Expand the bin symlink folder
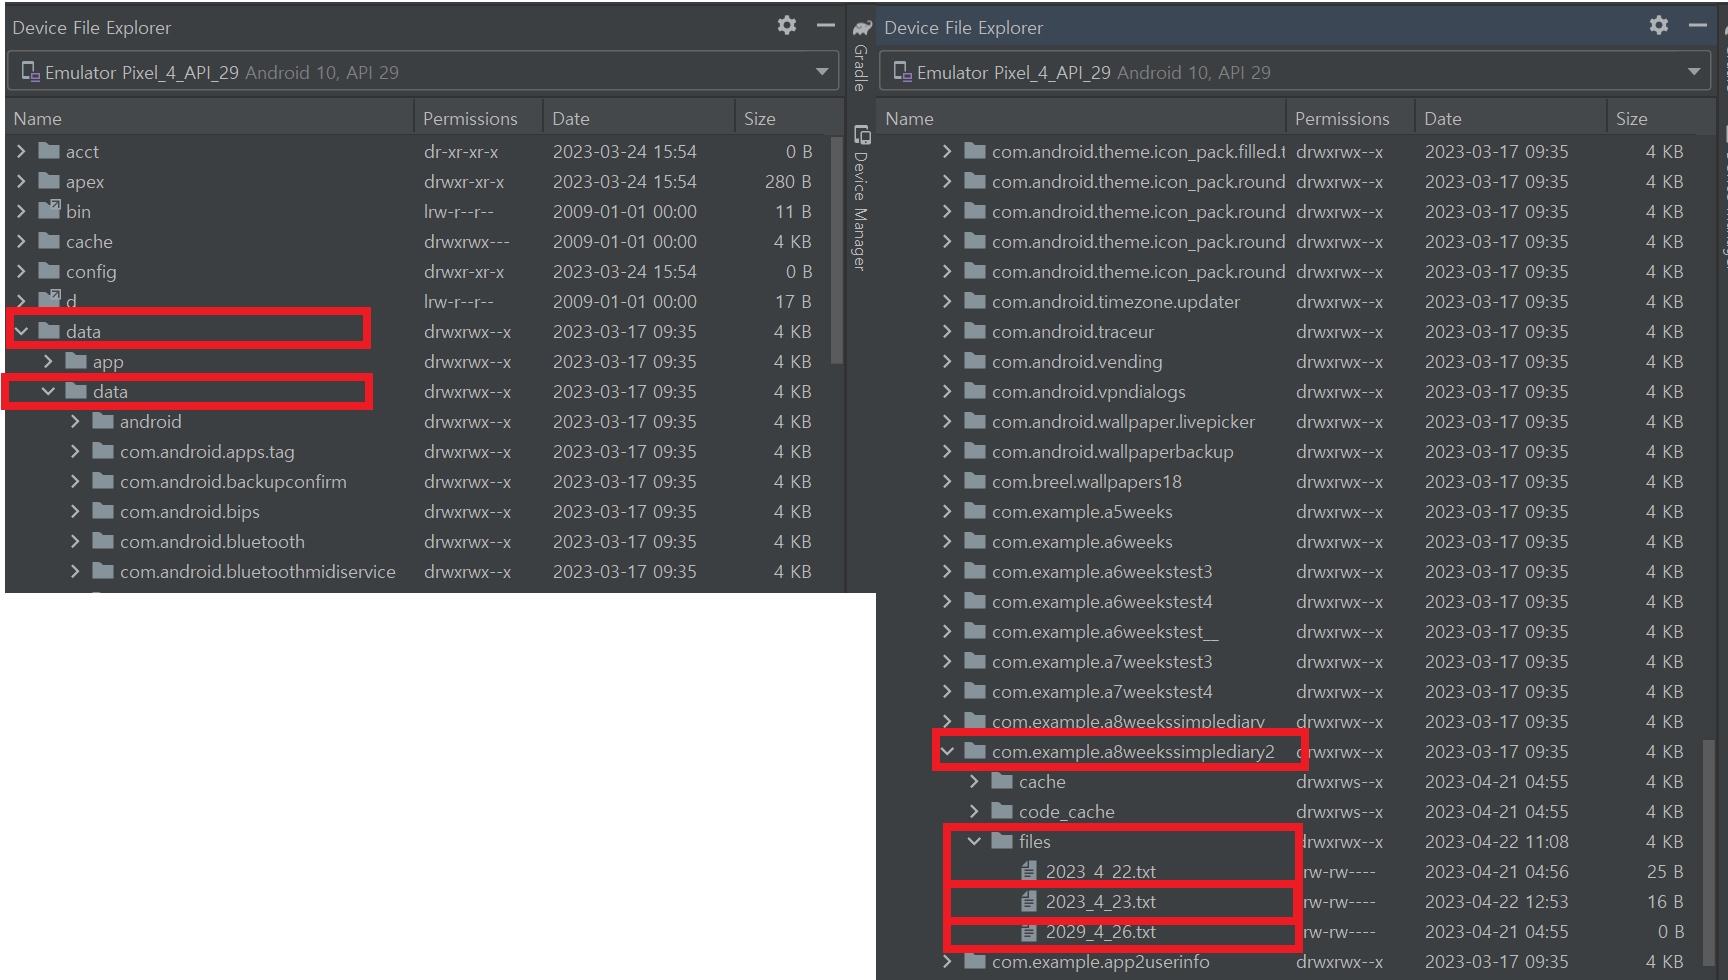Viewport: 1728px width, 980px height. pos(21,211)
